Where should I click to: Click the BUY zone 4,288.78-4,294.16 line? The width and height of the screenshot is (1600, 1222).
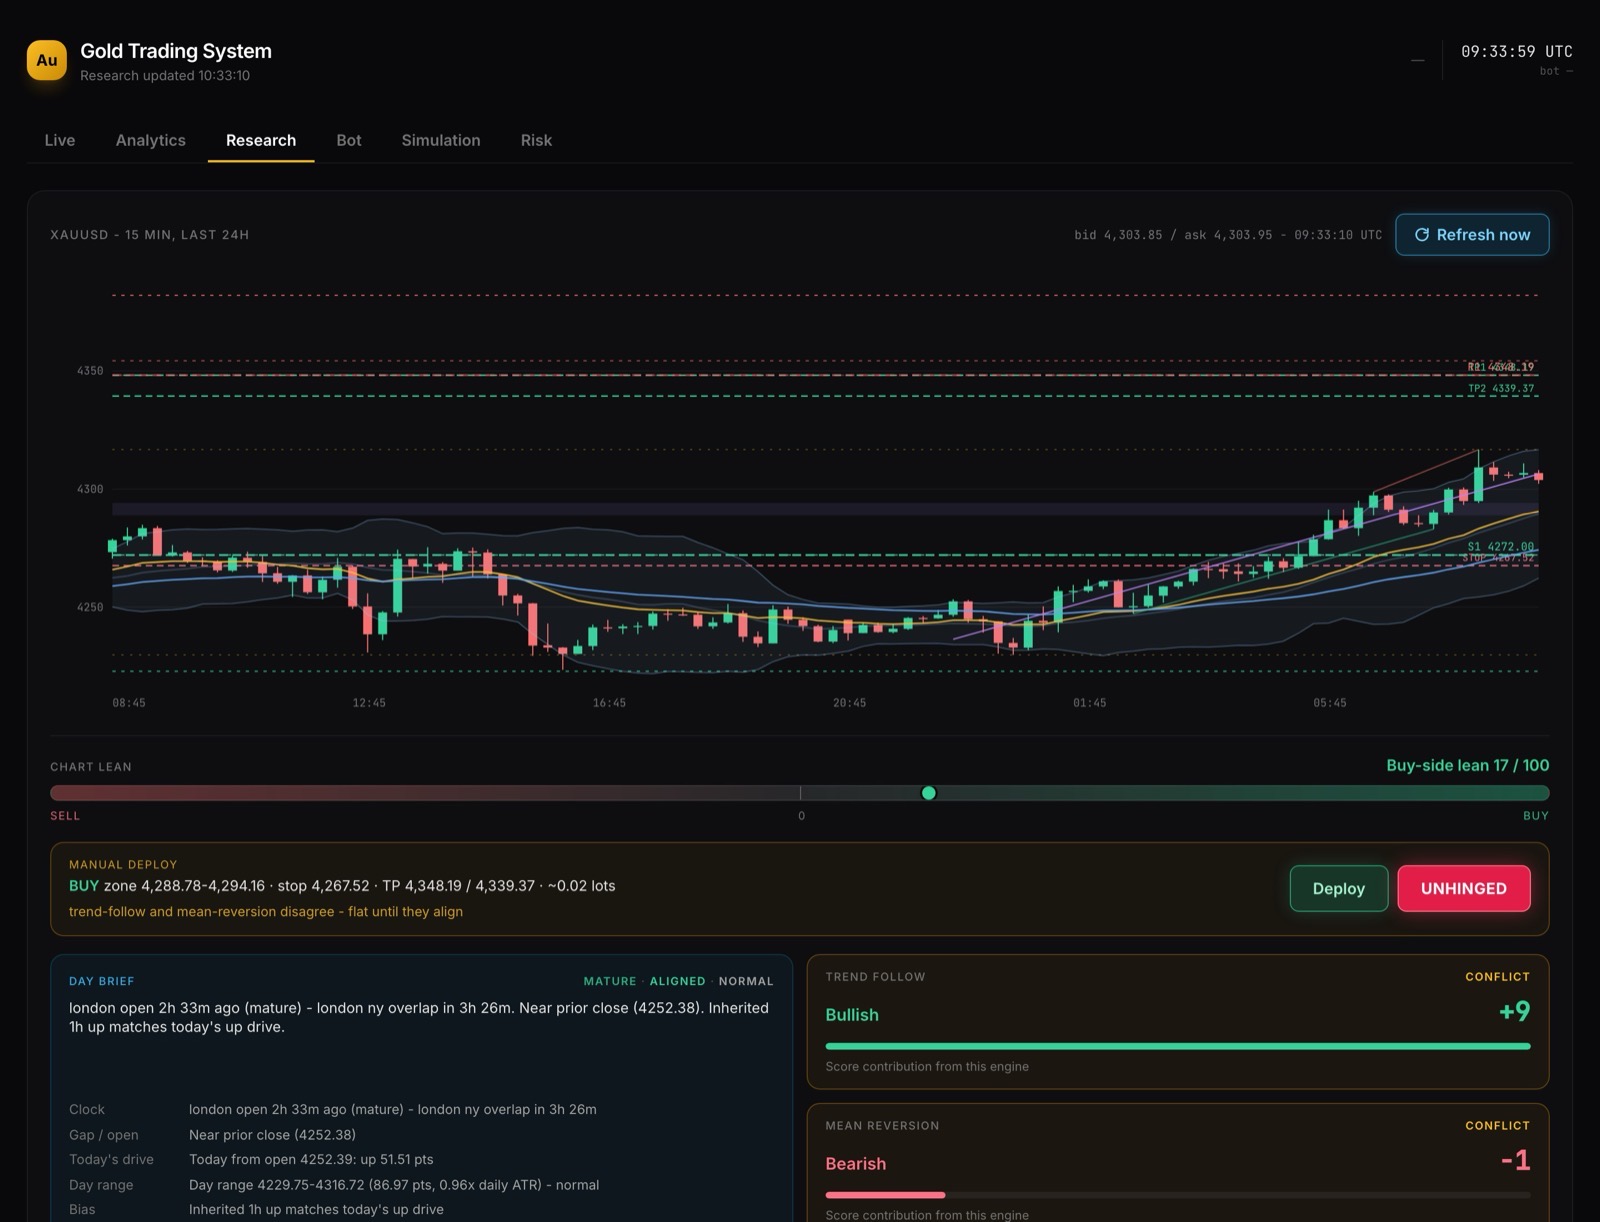coord(342,886)
